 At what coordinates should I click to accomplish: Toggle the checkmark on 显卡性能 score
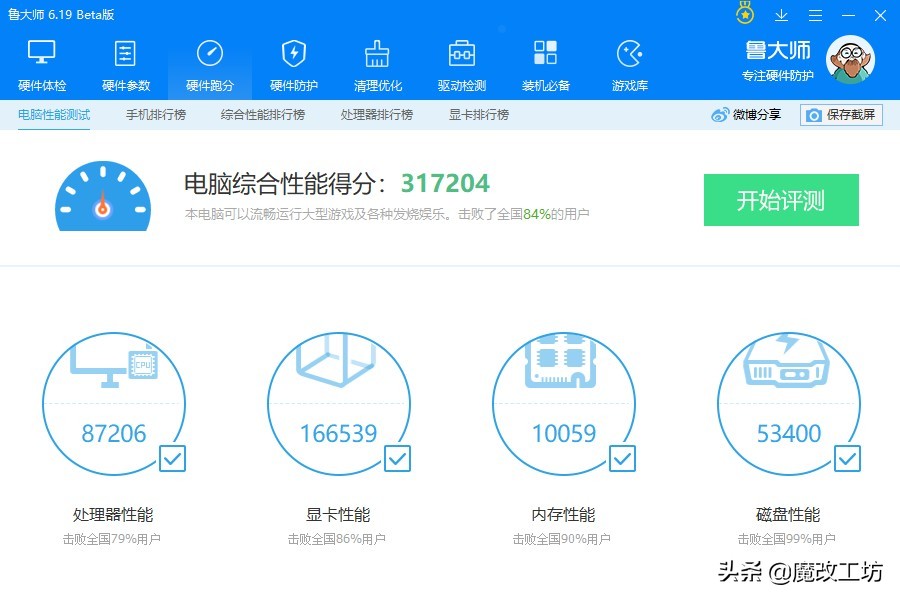(x=397, y=459)
